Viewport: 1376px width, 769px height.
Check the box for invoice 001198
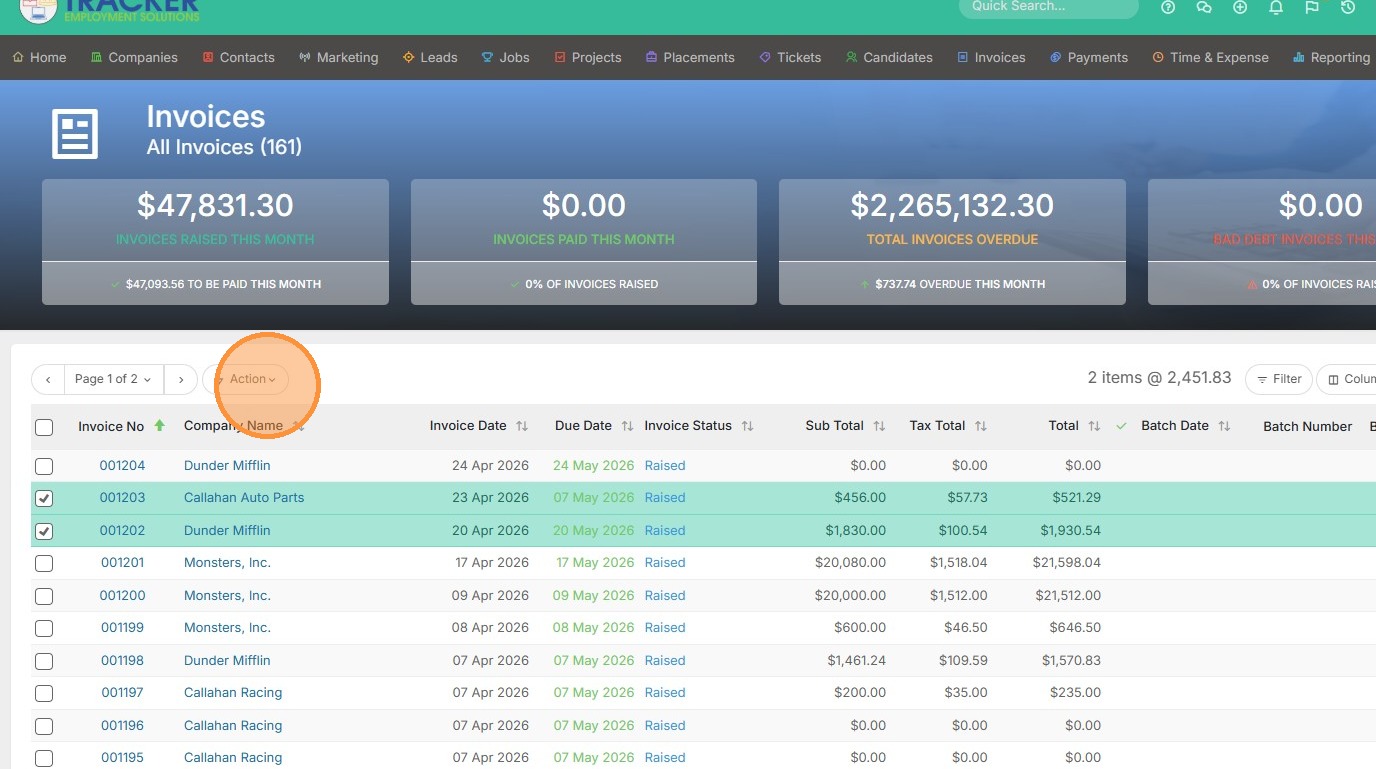(x=44, y=661)
